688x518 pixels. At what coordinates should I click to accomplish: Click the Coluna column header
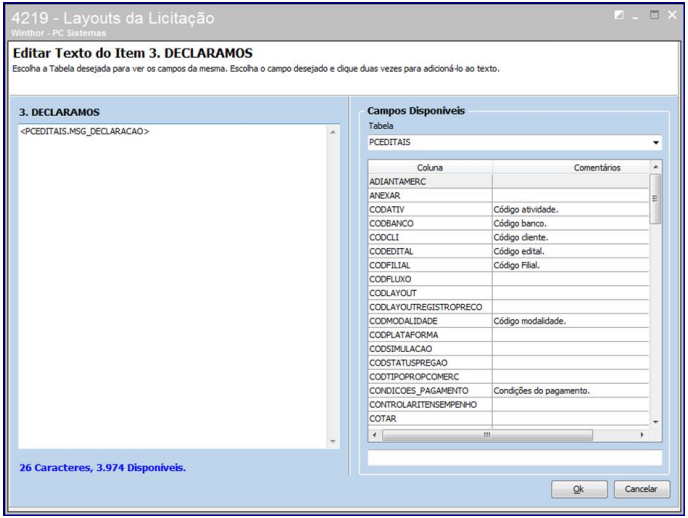(x=430, y=168)
